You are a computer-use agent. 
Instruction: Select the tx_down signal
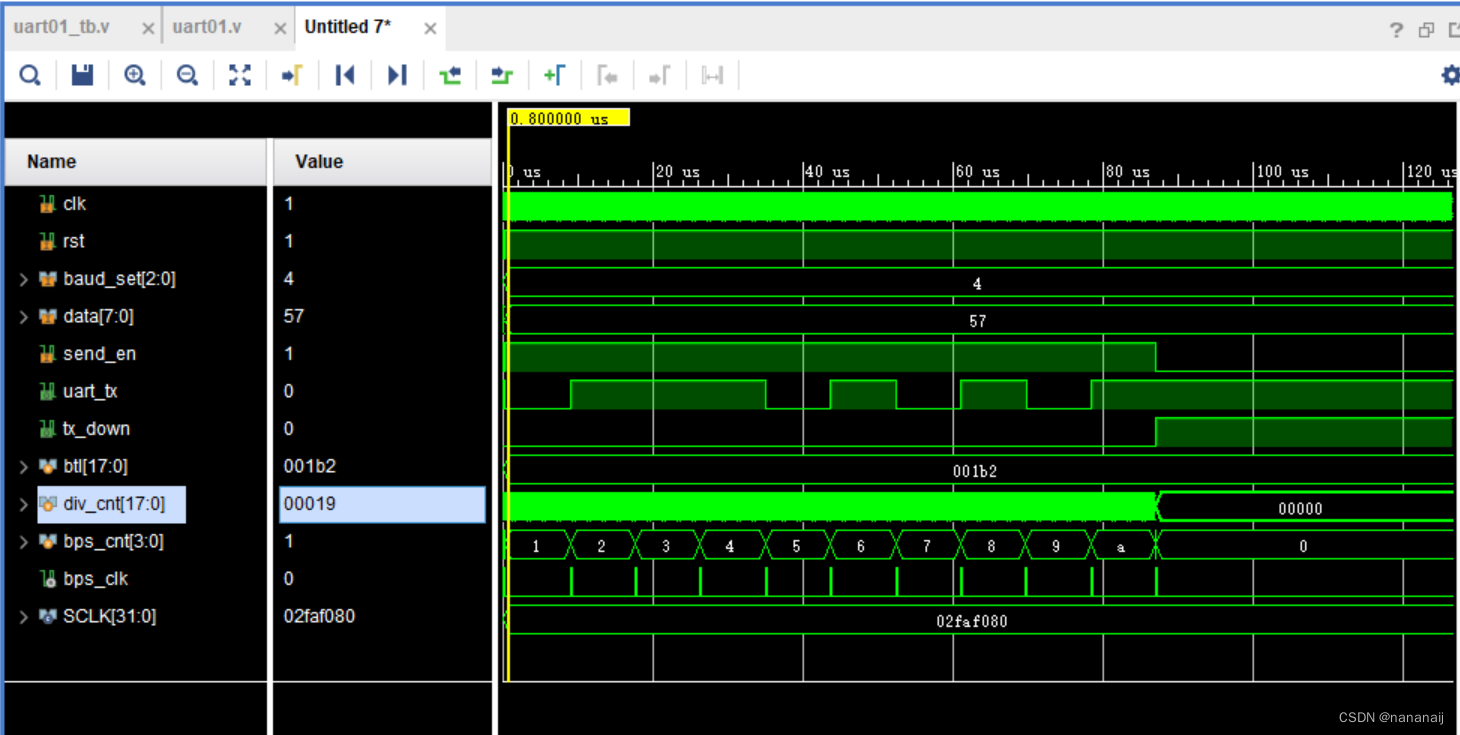[96, 429]
